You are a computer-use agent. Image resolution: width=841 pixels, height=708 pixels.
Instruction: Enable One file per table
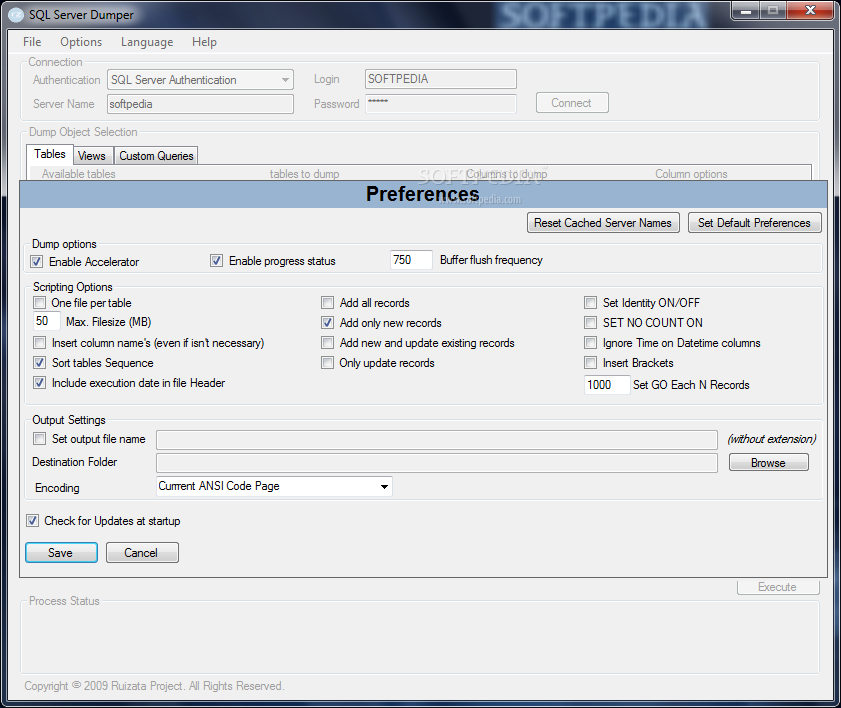coord(40,303)
